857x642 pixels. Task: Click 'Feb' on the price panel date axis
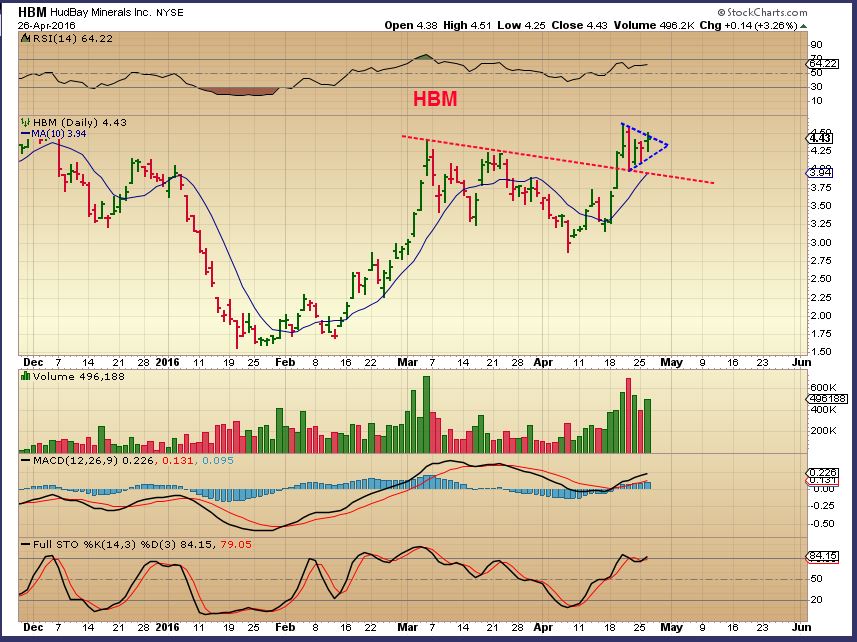tap(285, 362)
